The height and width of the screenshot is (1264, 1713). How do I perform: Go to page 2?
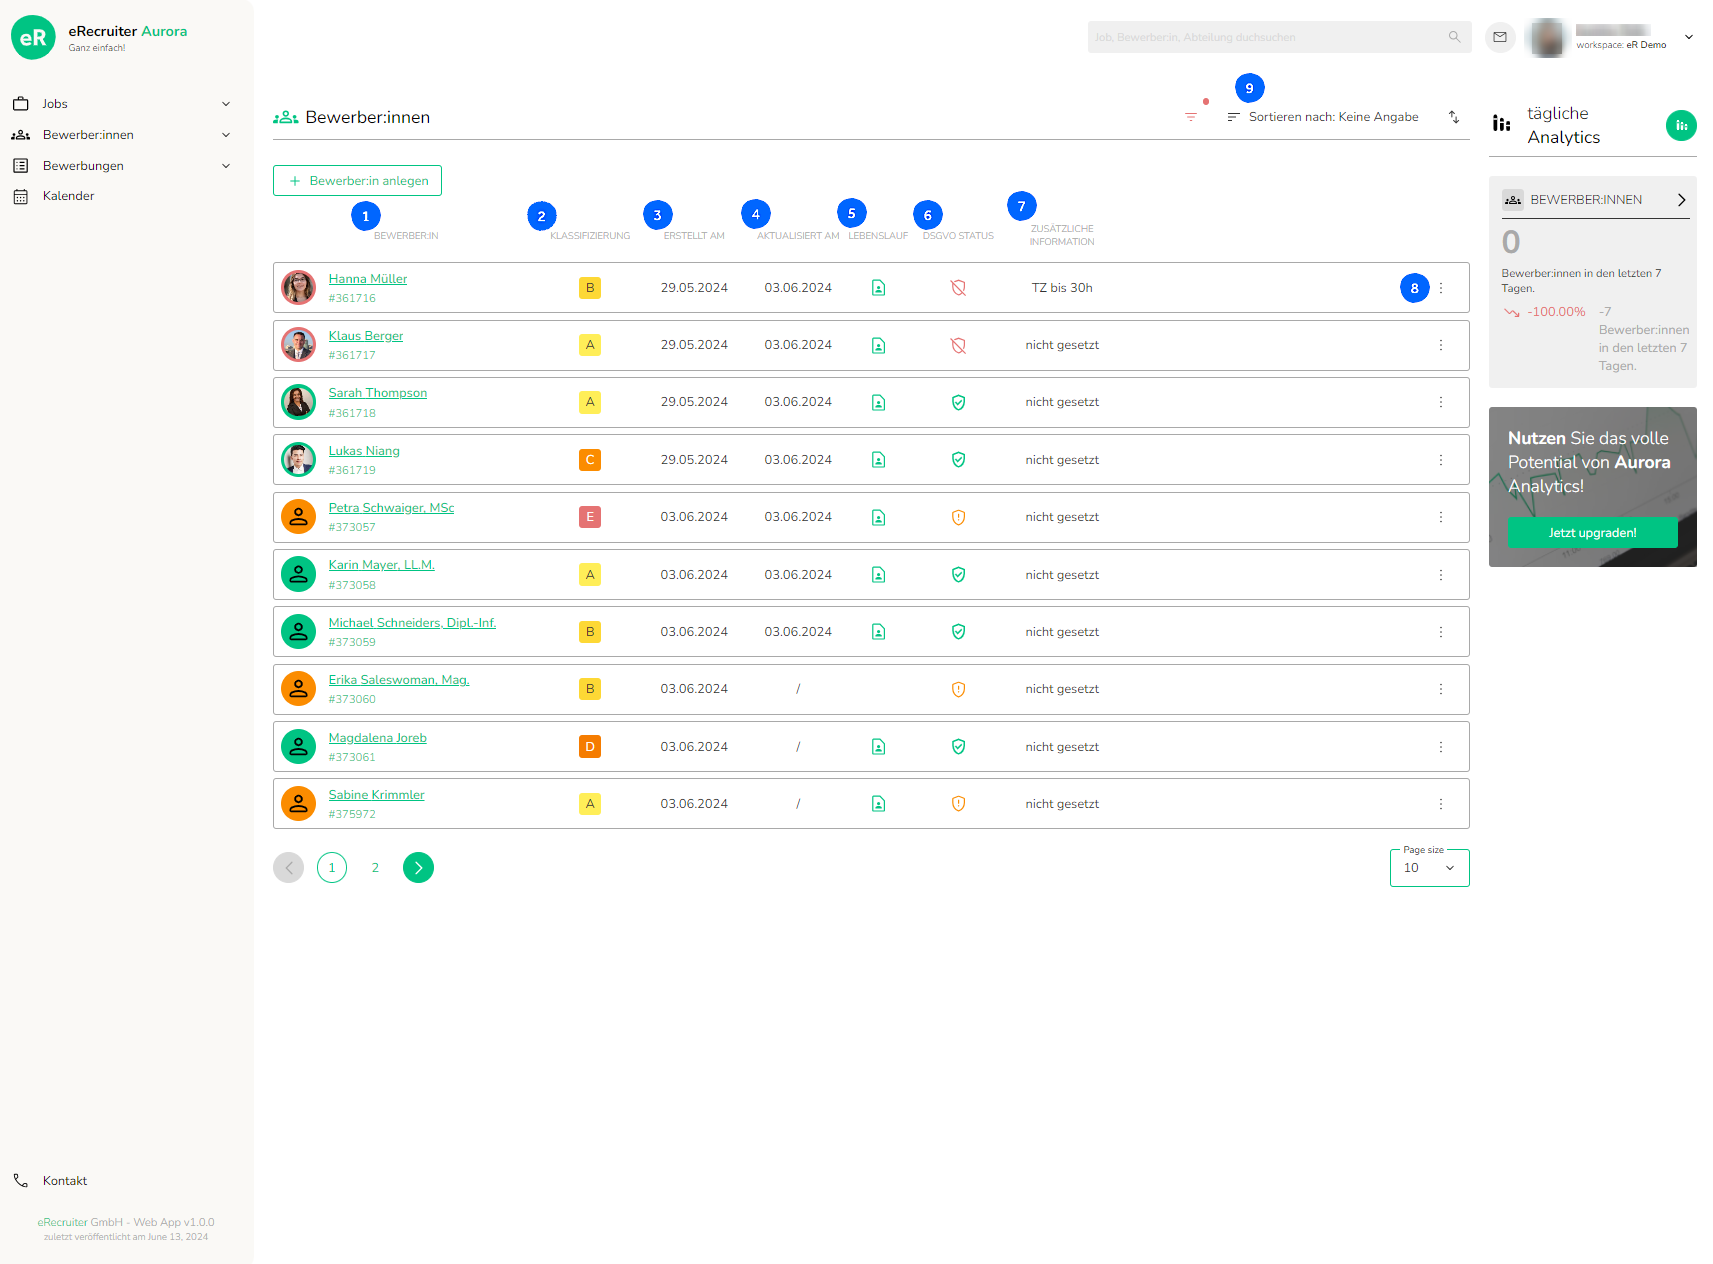click(x=375, y=868)
